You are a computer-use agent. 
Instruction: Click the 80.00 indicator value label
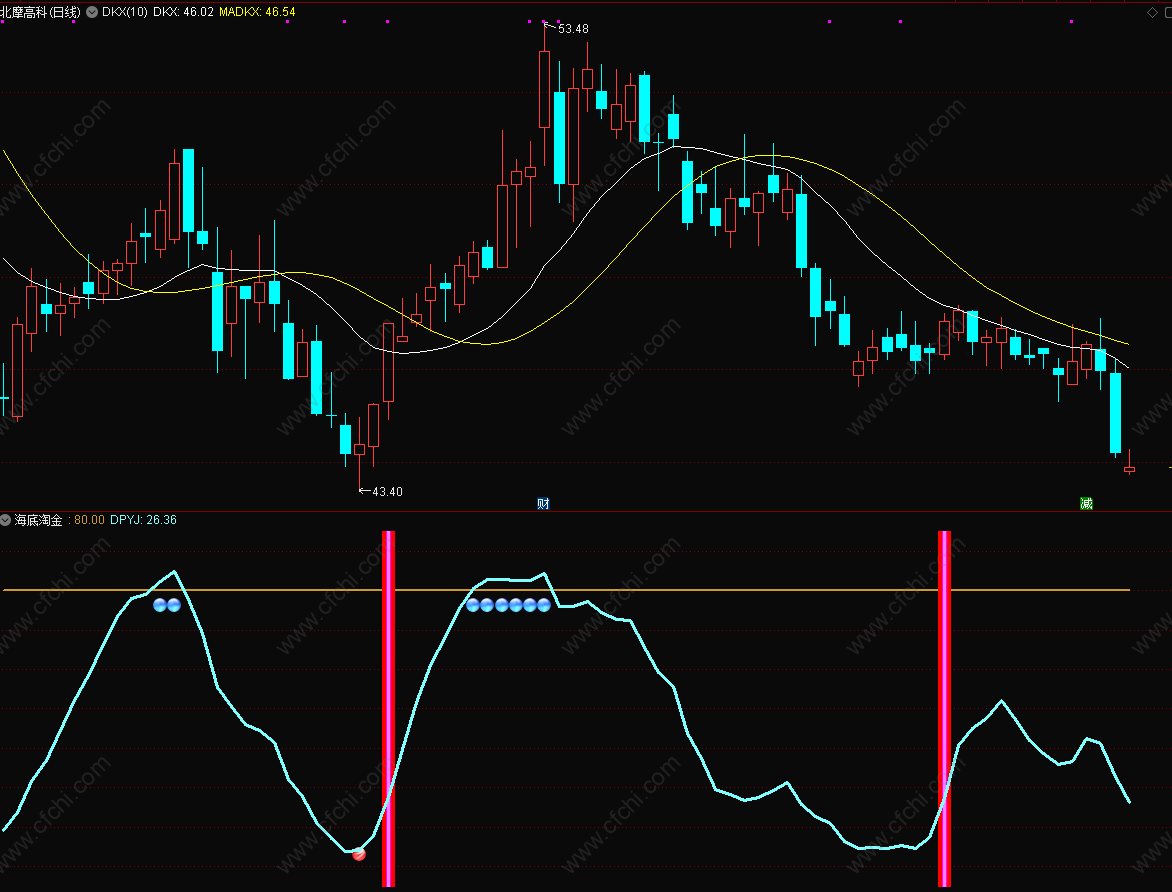(x=90, y=520)
